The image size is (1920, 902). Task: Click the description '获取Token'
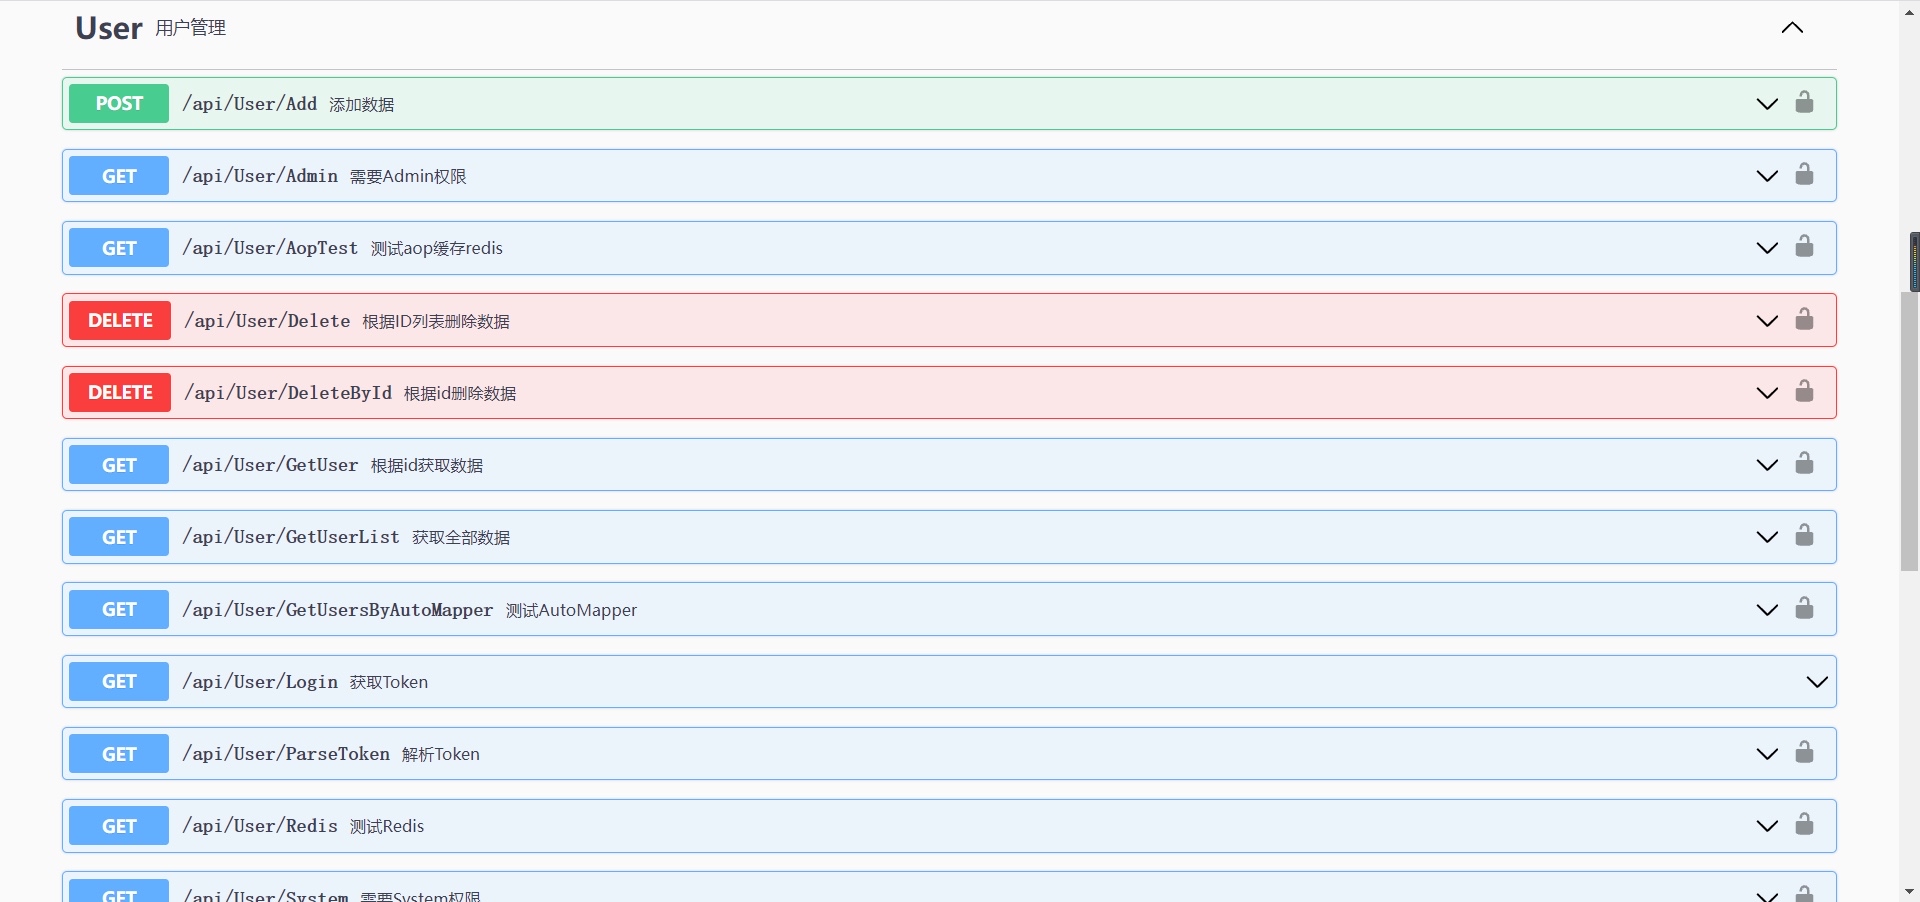click(389, 682)
